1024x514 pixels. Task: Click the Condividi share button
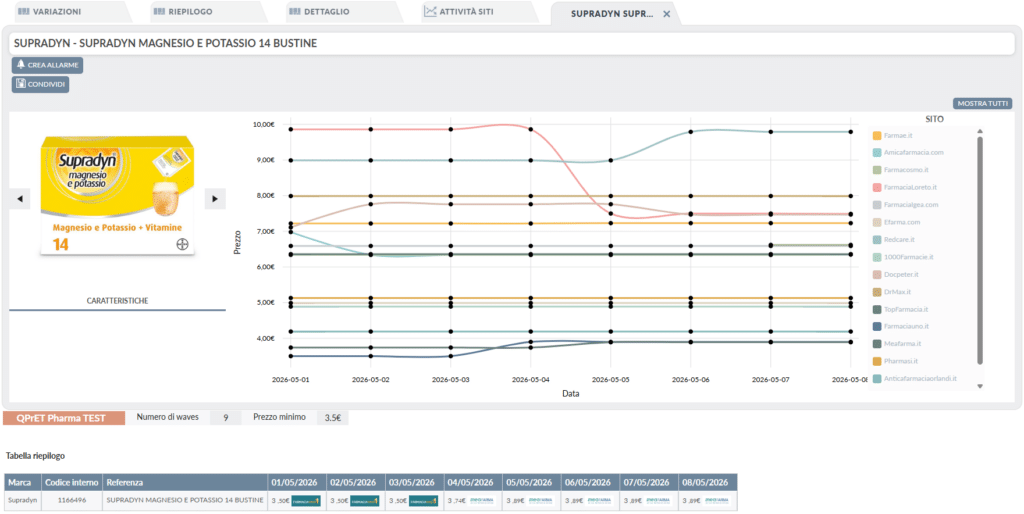[x=40, y=84]
